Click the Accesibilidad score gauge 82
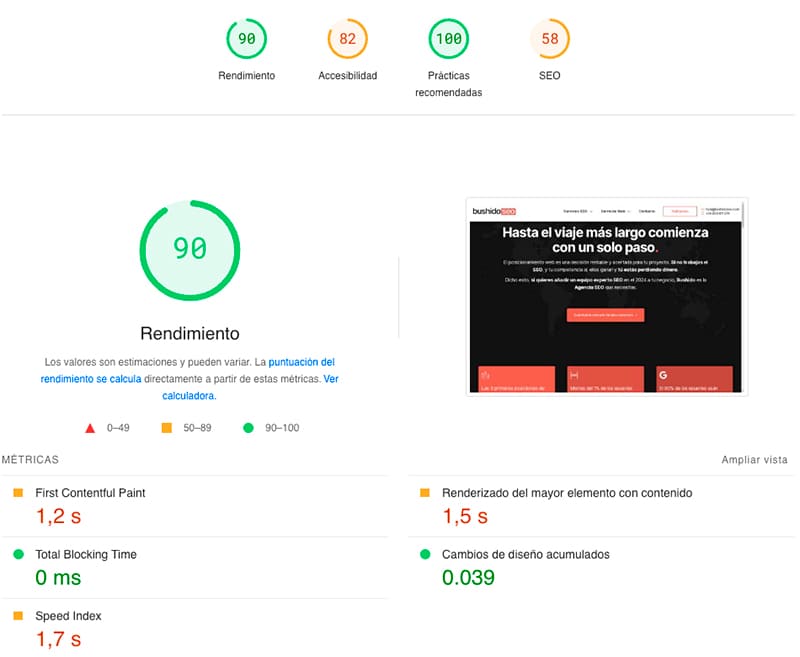 point(347,39)
